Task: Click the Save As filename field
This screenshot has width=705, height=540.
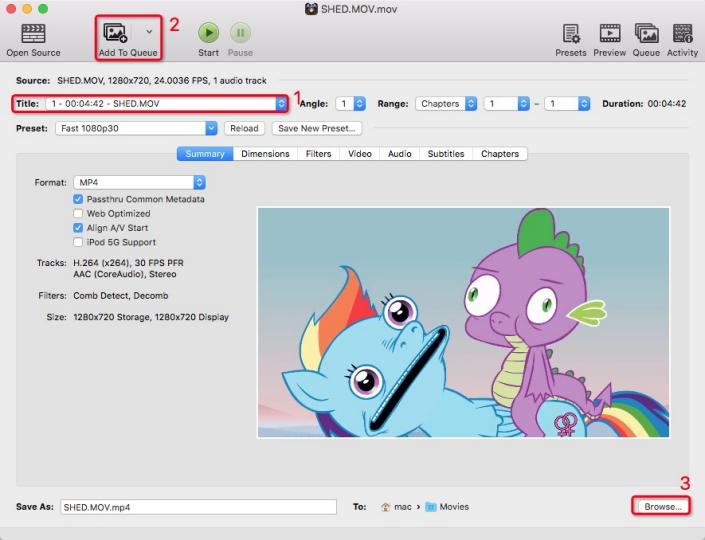Action: 198,507
